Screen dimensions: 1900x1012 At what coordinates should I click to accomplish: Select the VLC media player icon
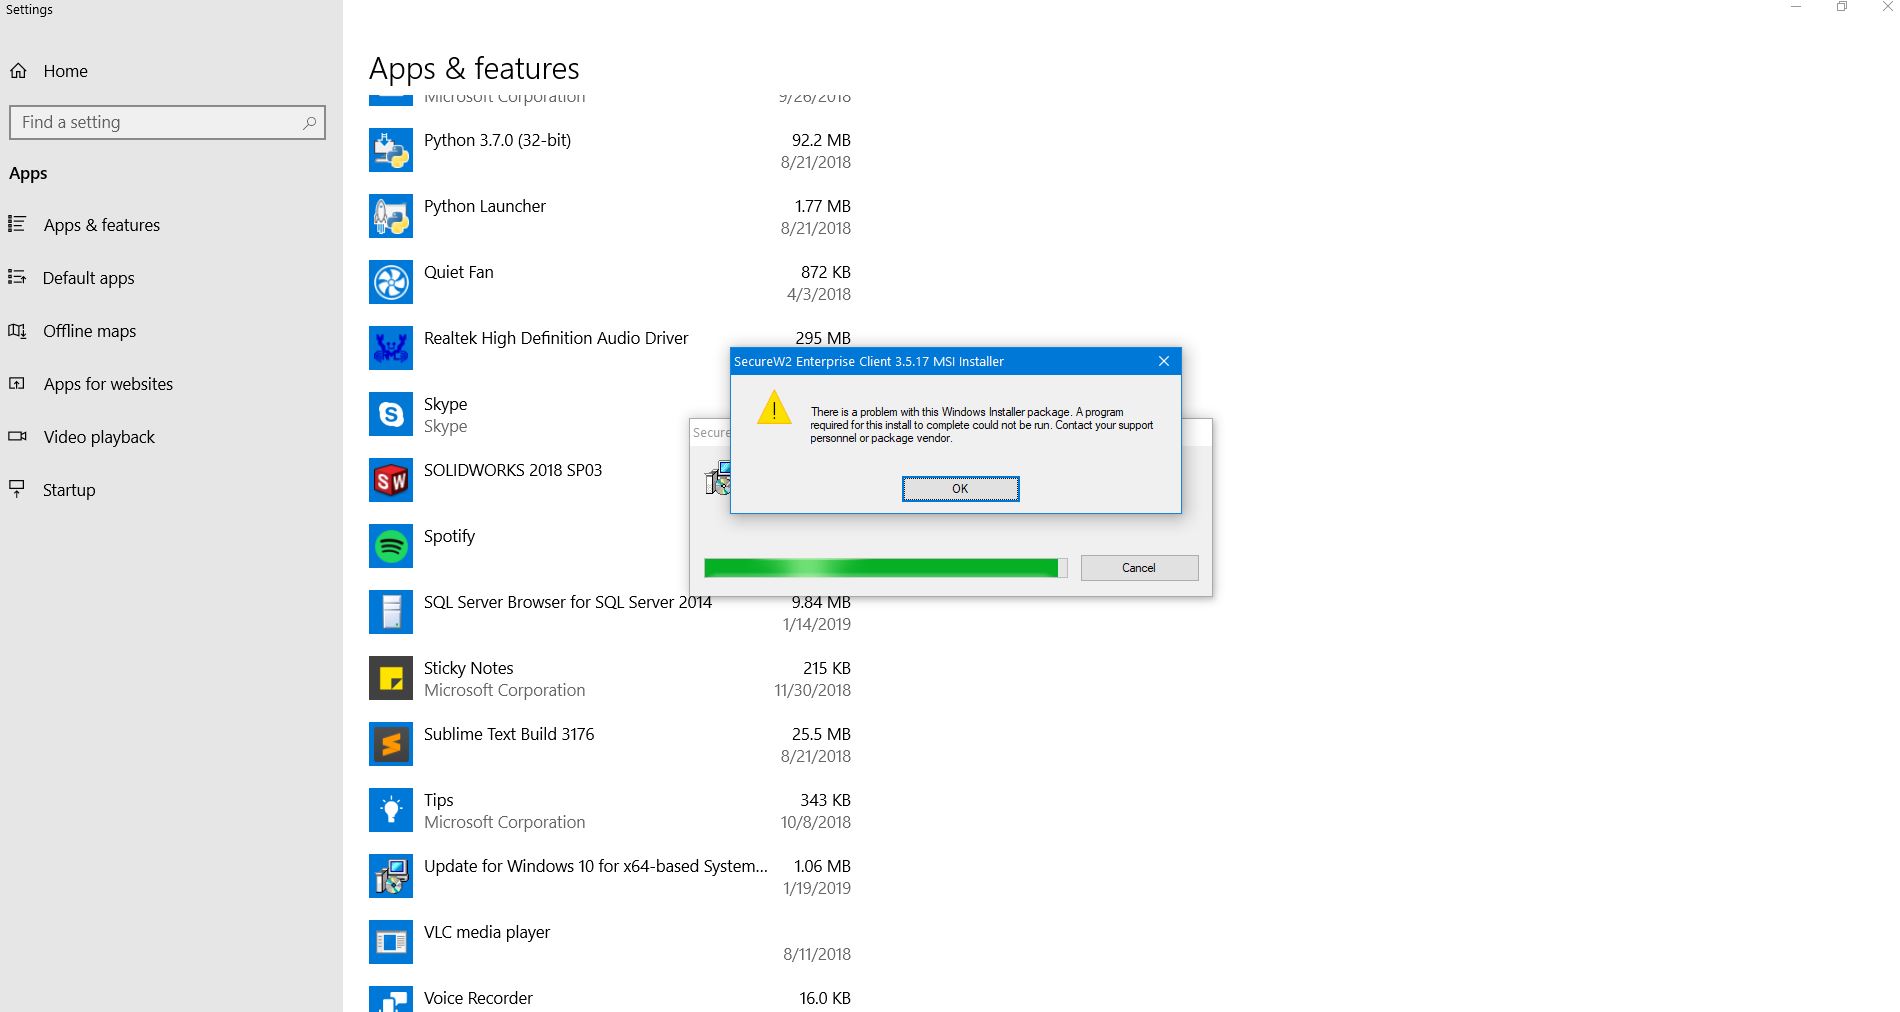click(x=390, y=942)
